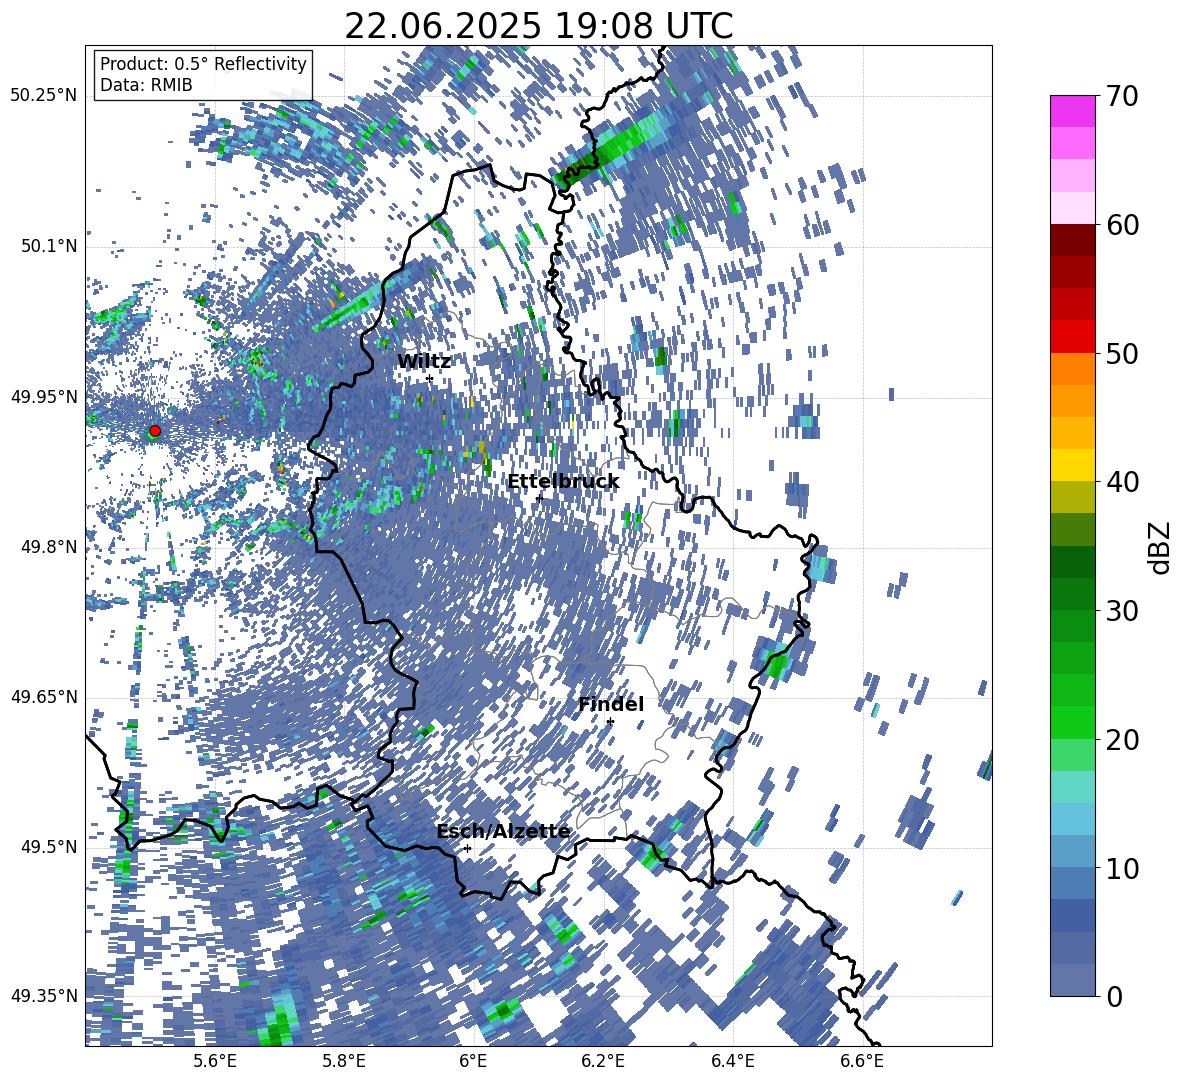This screenshot has width=1184, height=1081.
Task: Click the 5.6°E longitude label
Action: 214,1061
